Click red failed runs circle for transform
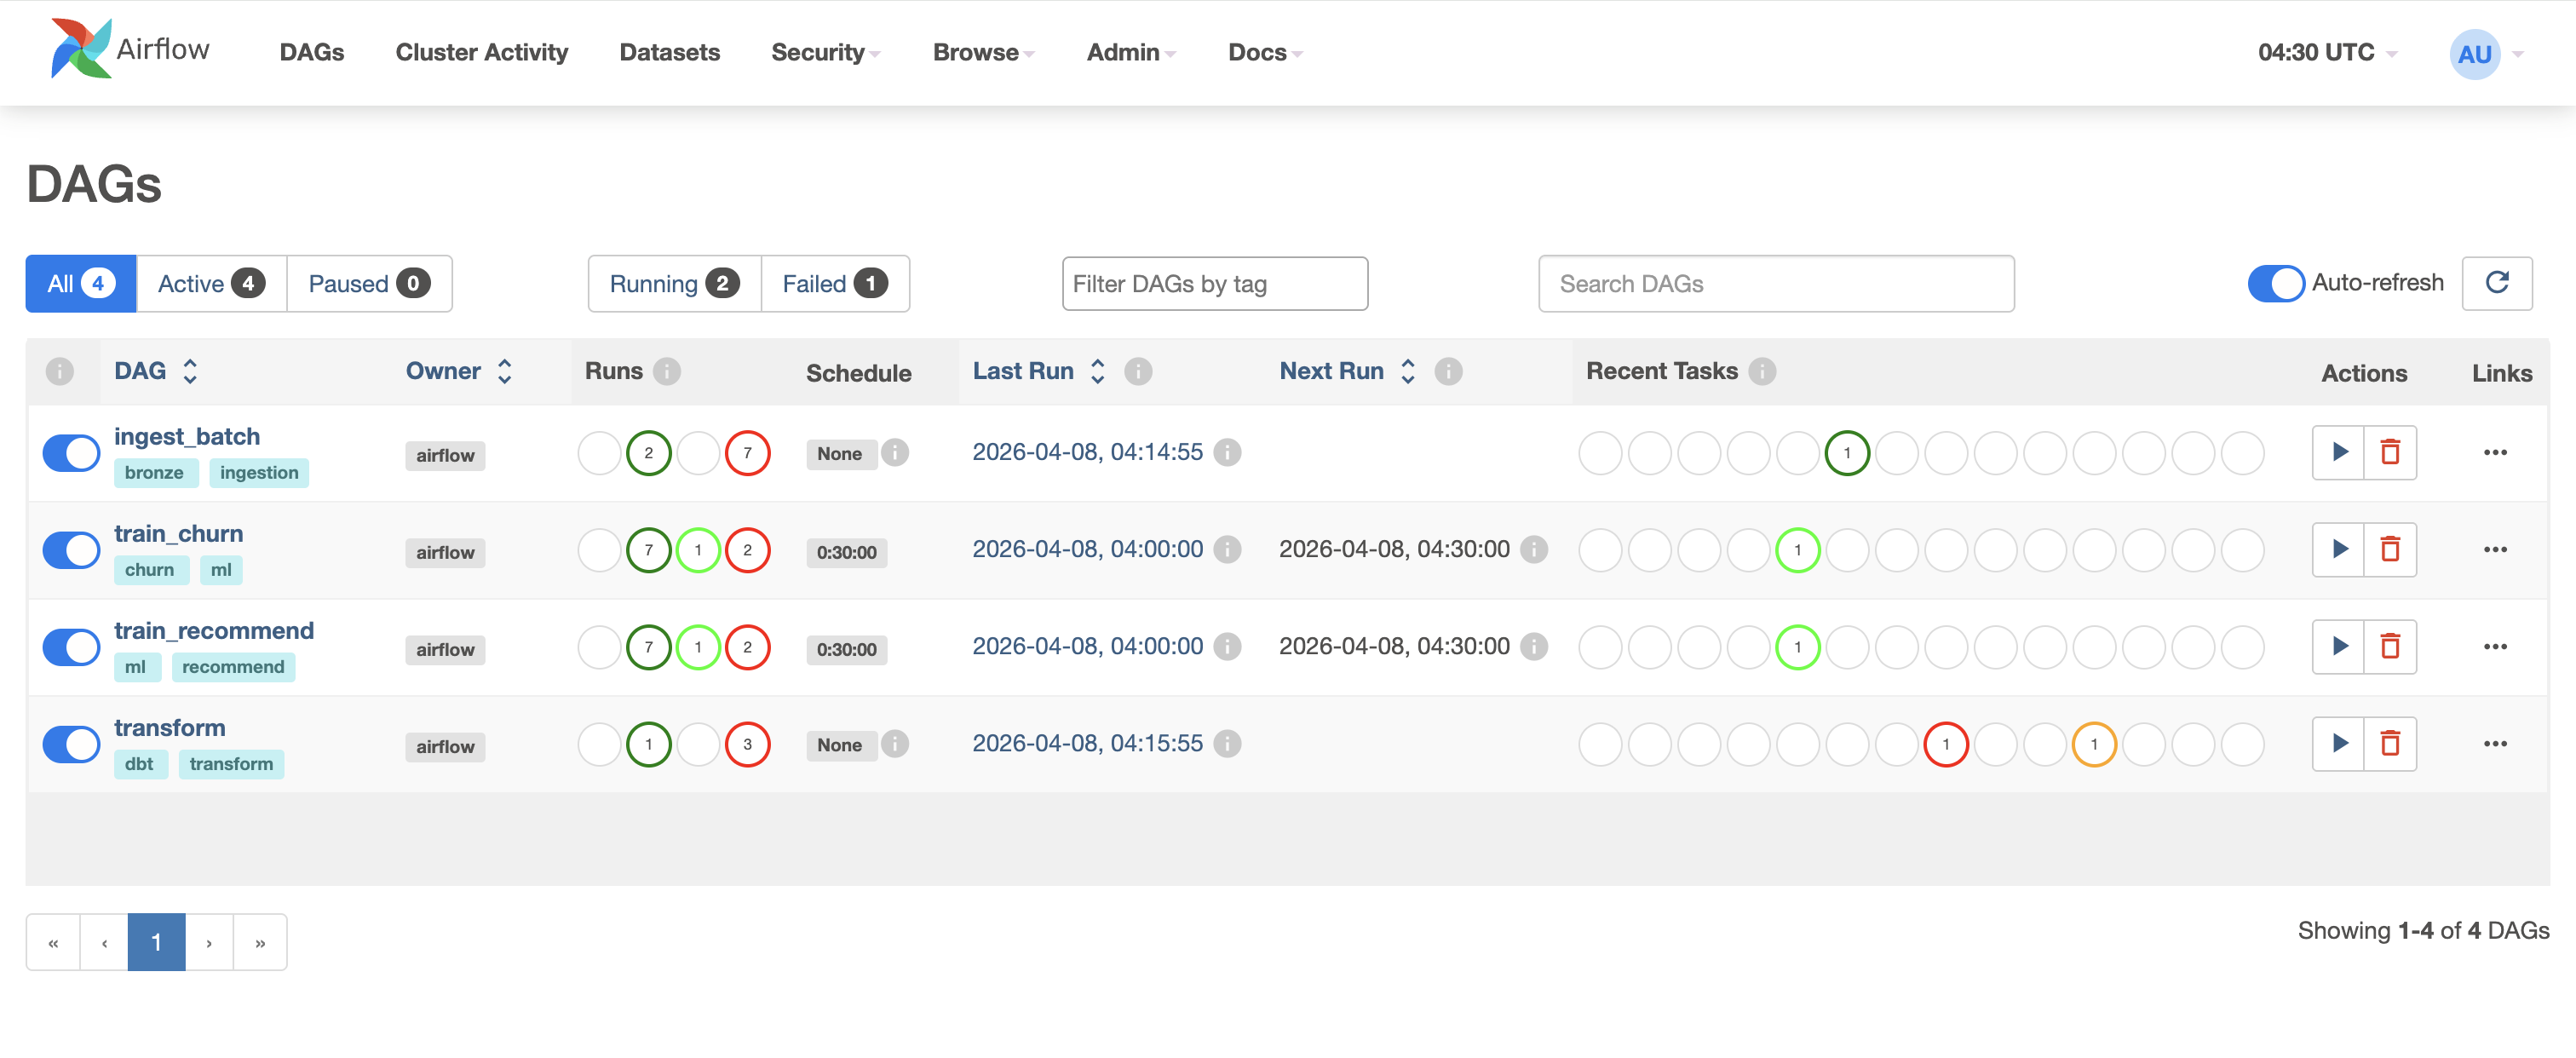 point(747,744)
